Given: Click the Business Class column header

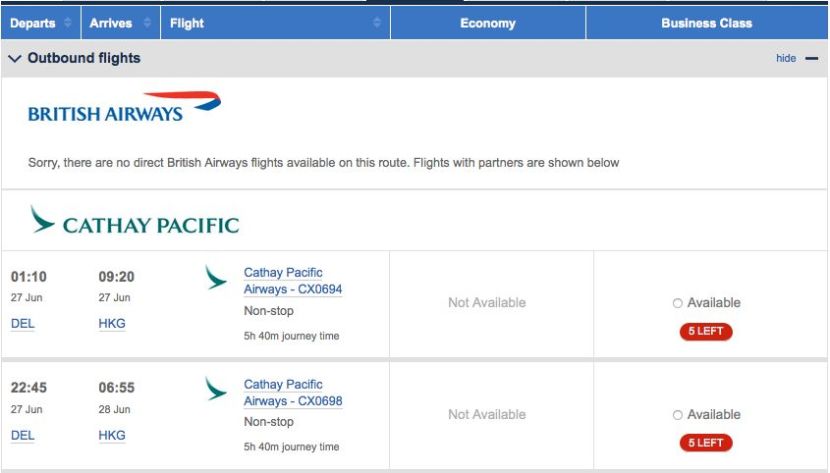Looking at the screenshot, I should click(x=706, y=23).
